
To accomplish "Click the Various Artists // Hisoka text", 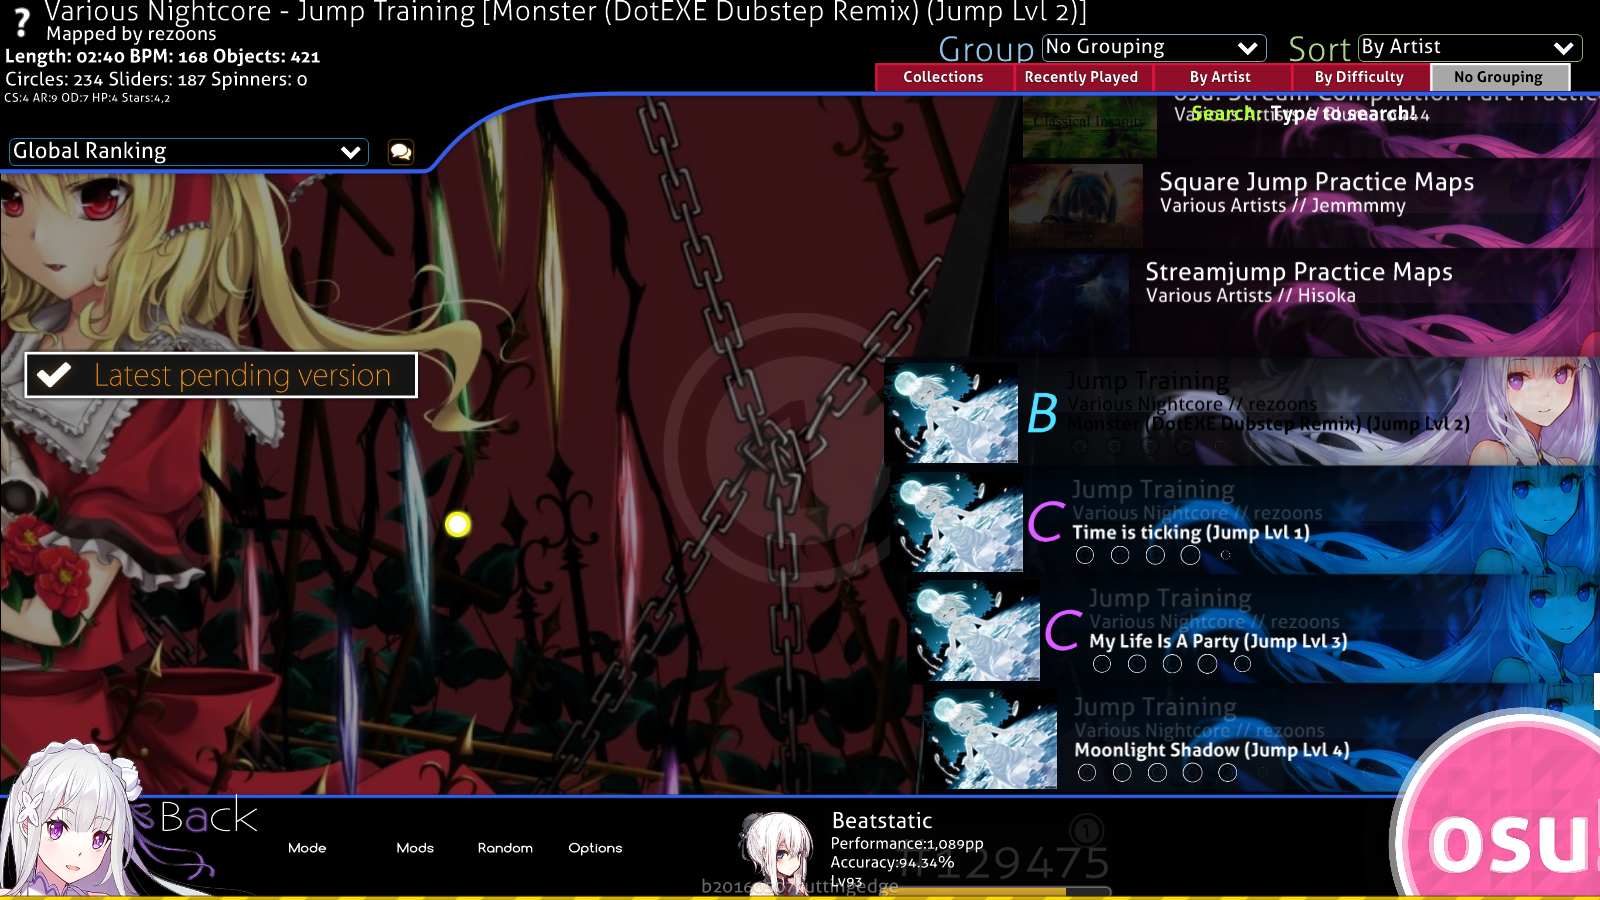I will tap(1250, 296).
